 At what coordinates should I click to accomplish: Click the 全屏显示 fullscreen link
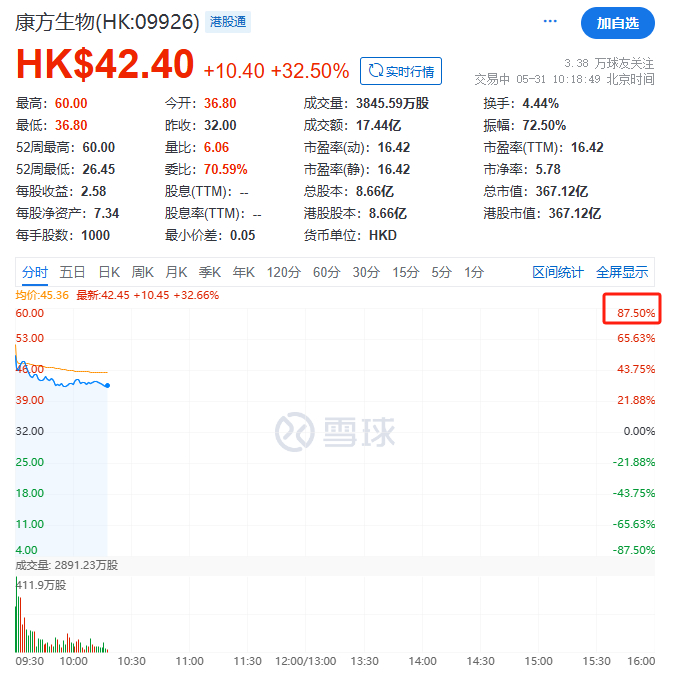coord(622,273)
